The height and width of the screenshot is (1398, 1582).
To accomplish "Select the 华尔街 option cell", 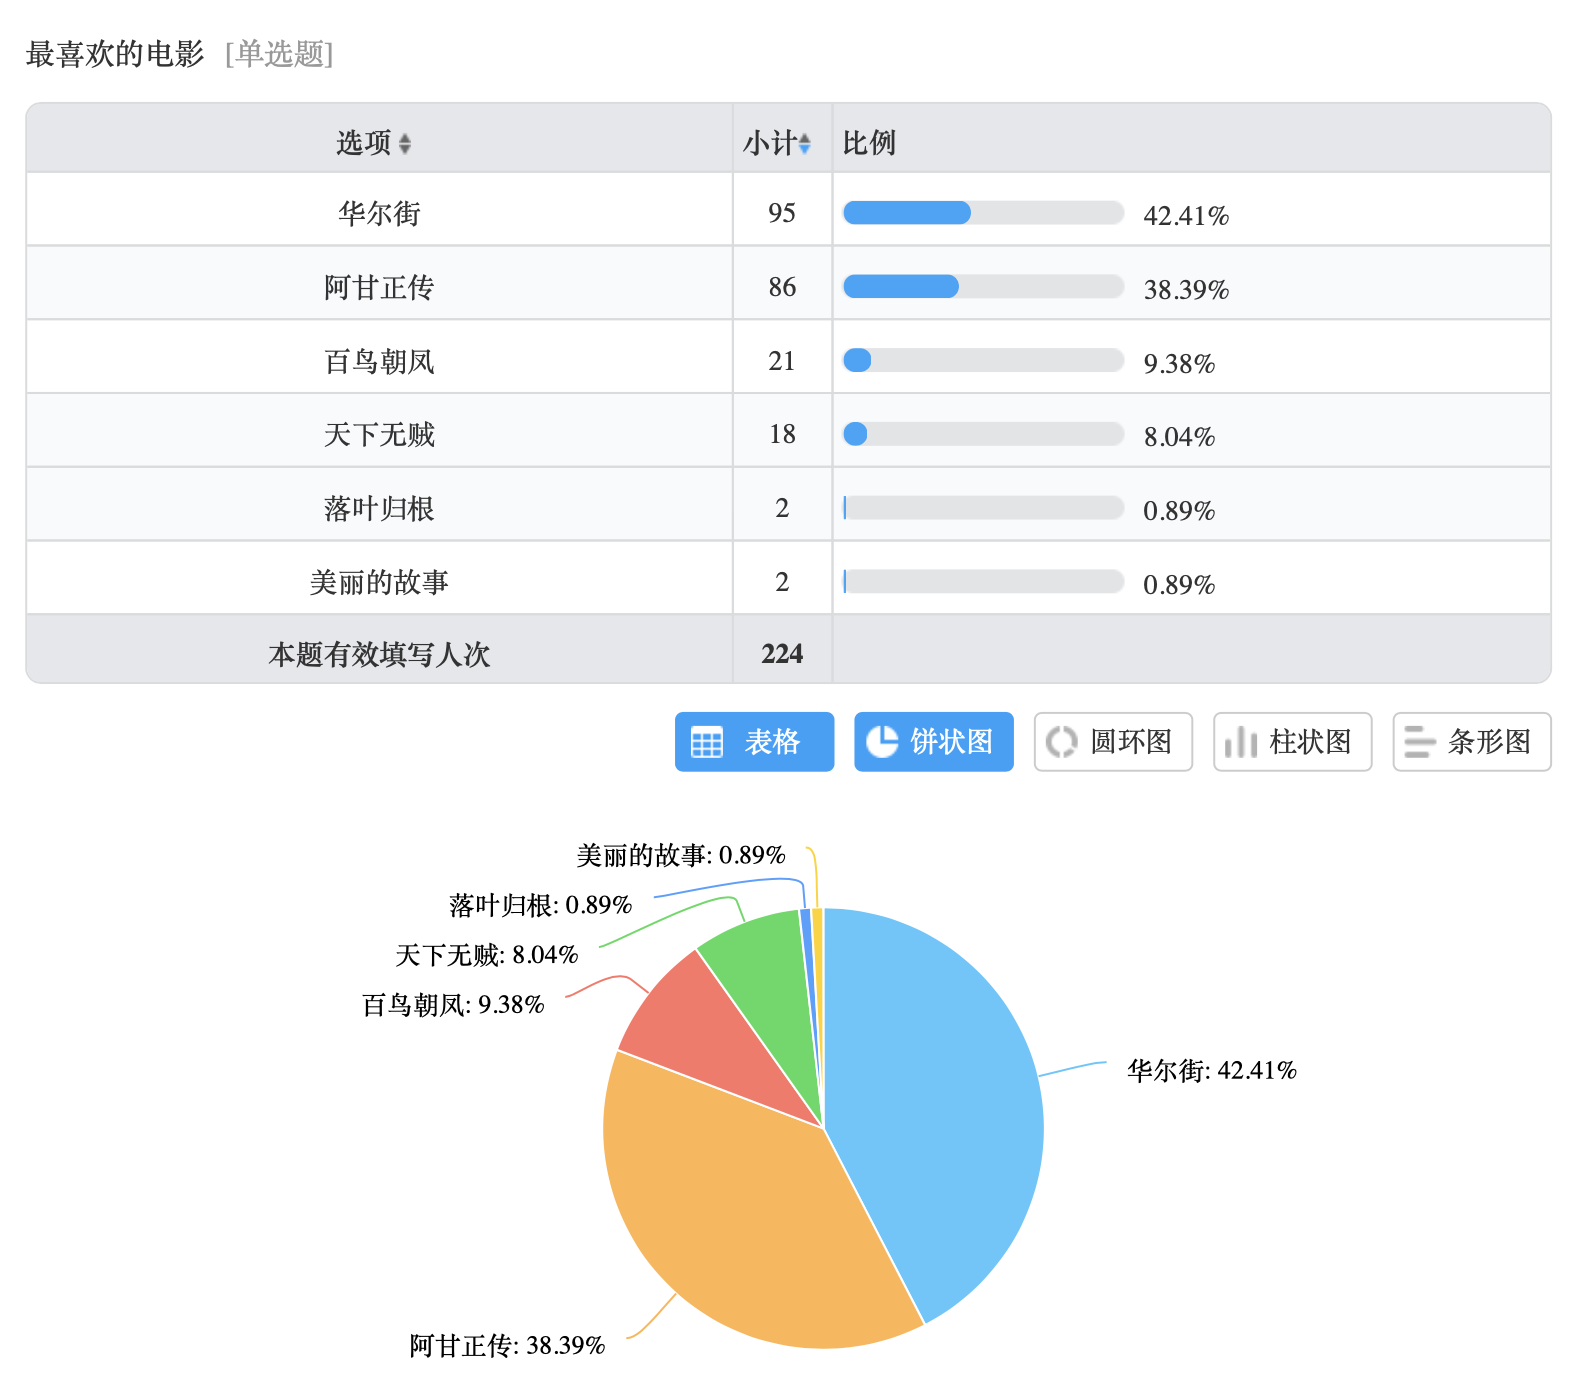I will pyautogui.click(x=379, y=209).
